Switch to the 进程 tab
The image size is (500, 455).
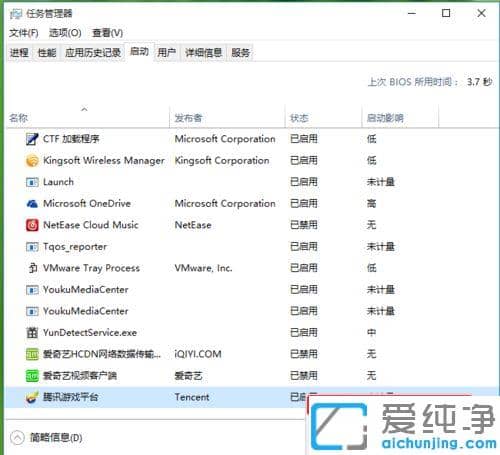point(19,53)
